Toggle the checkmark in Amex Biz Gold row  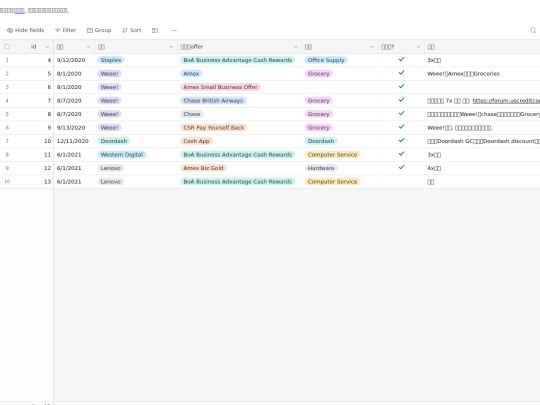401,167
